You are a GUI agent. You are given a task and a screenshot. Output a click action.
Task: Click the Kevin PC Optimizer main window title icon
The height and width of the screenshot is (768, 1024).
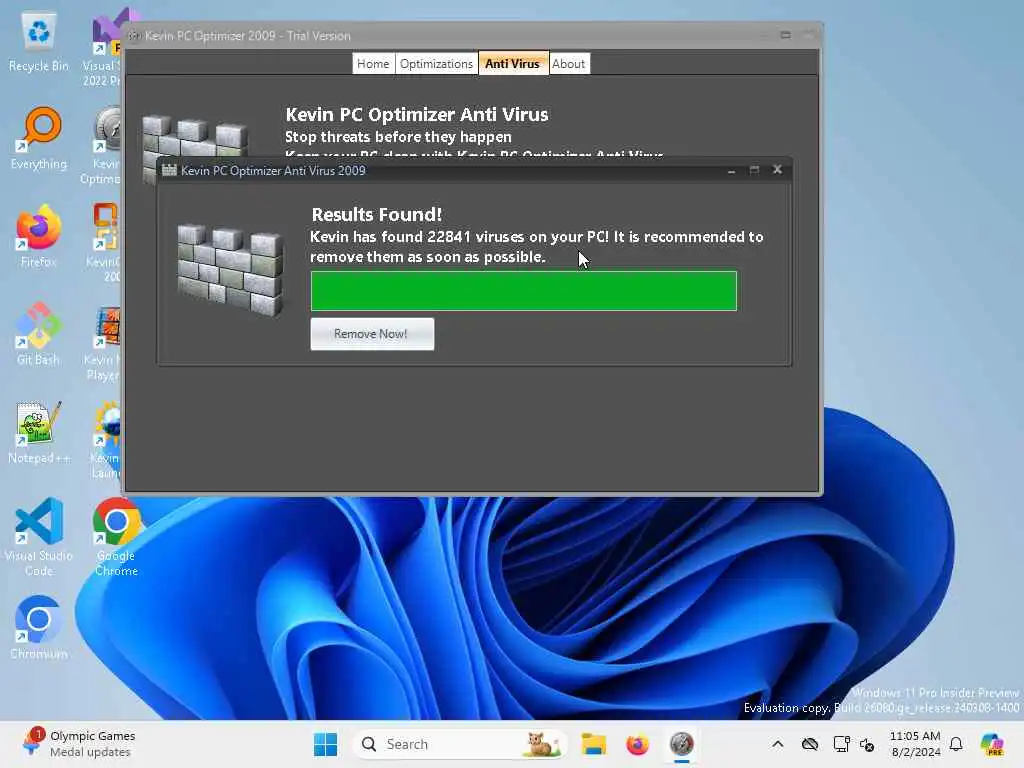134,36
